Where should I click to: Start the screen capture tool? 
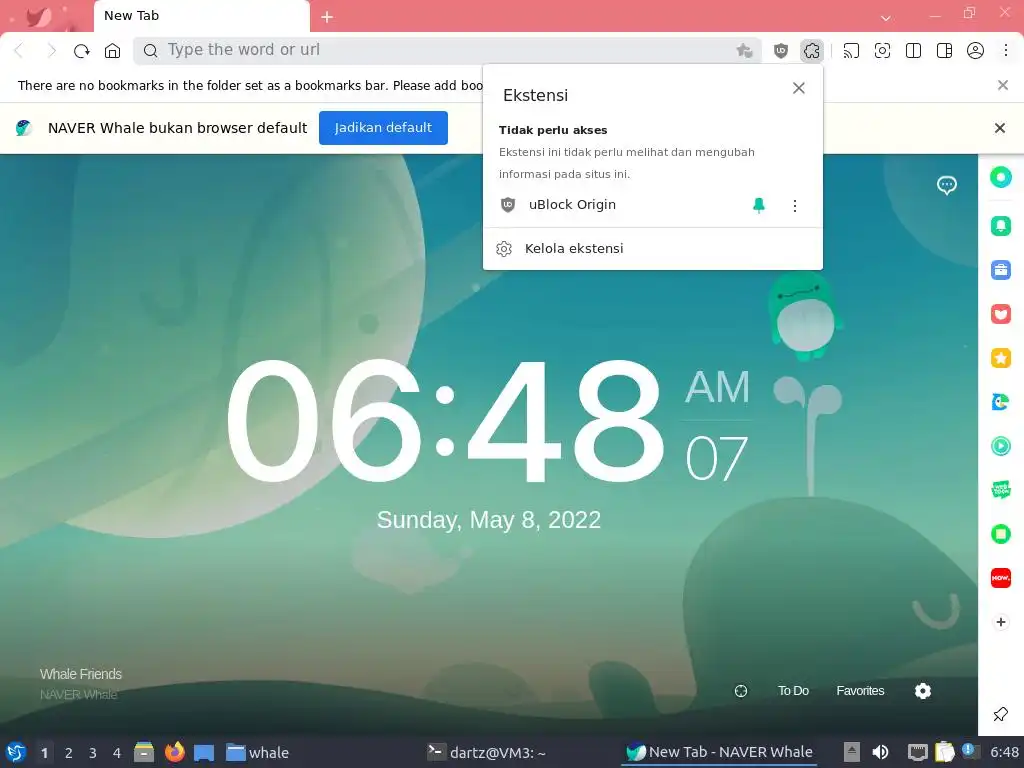882,51
